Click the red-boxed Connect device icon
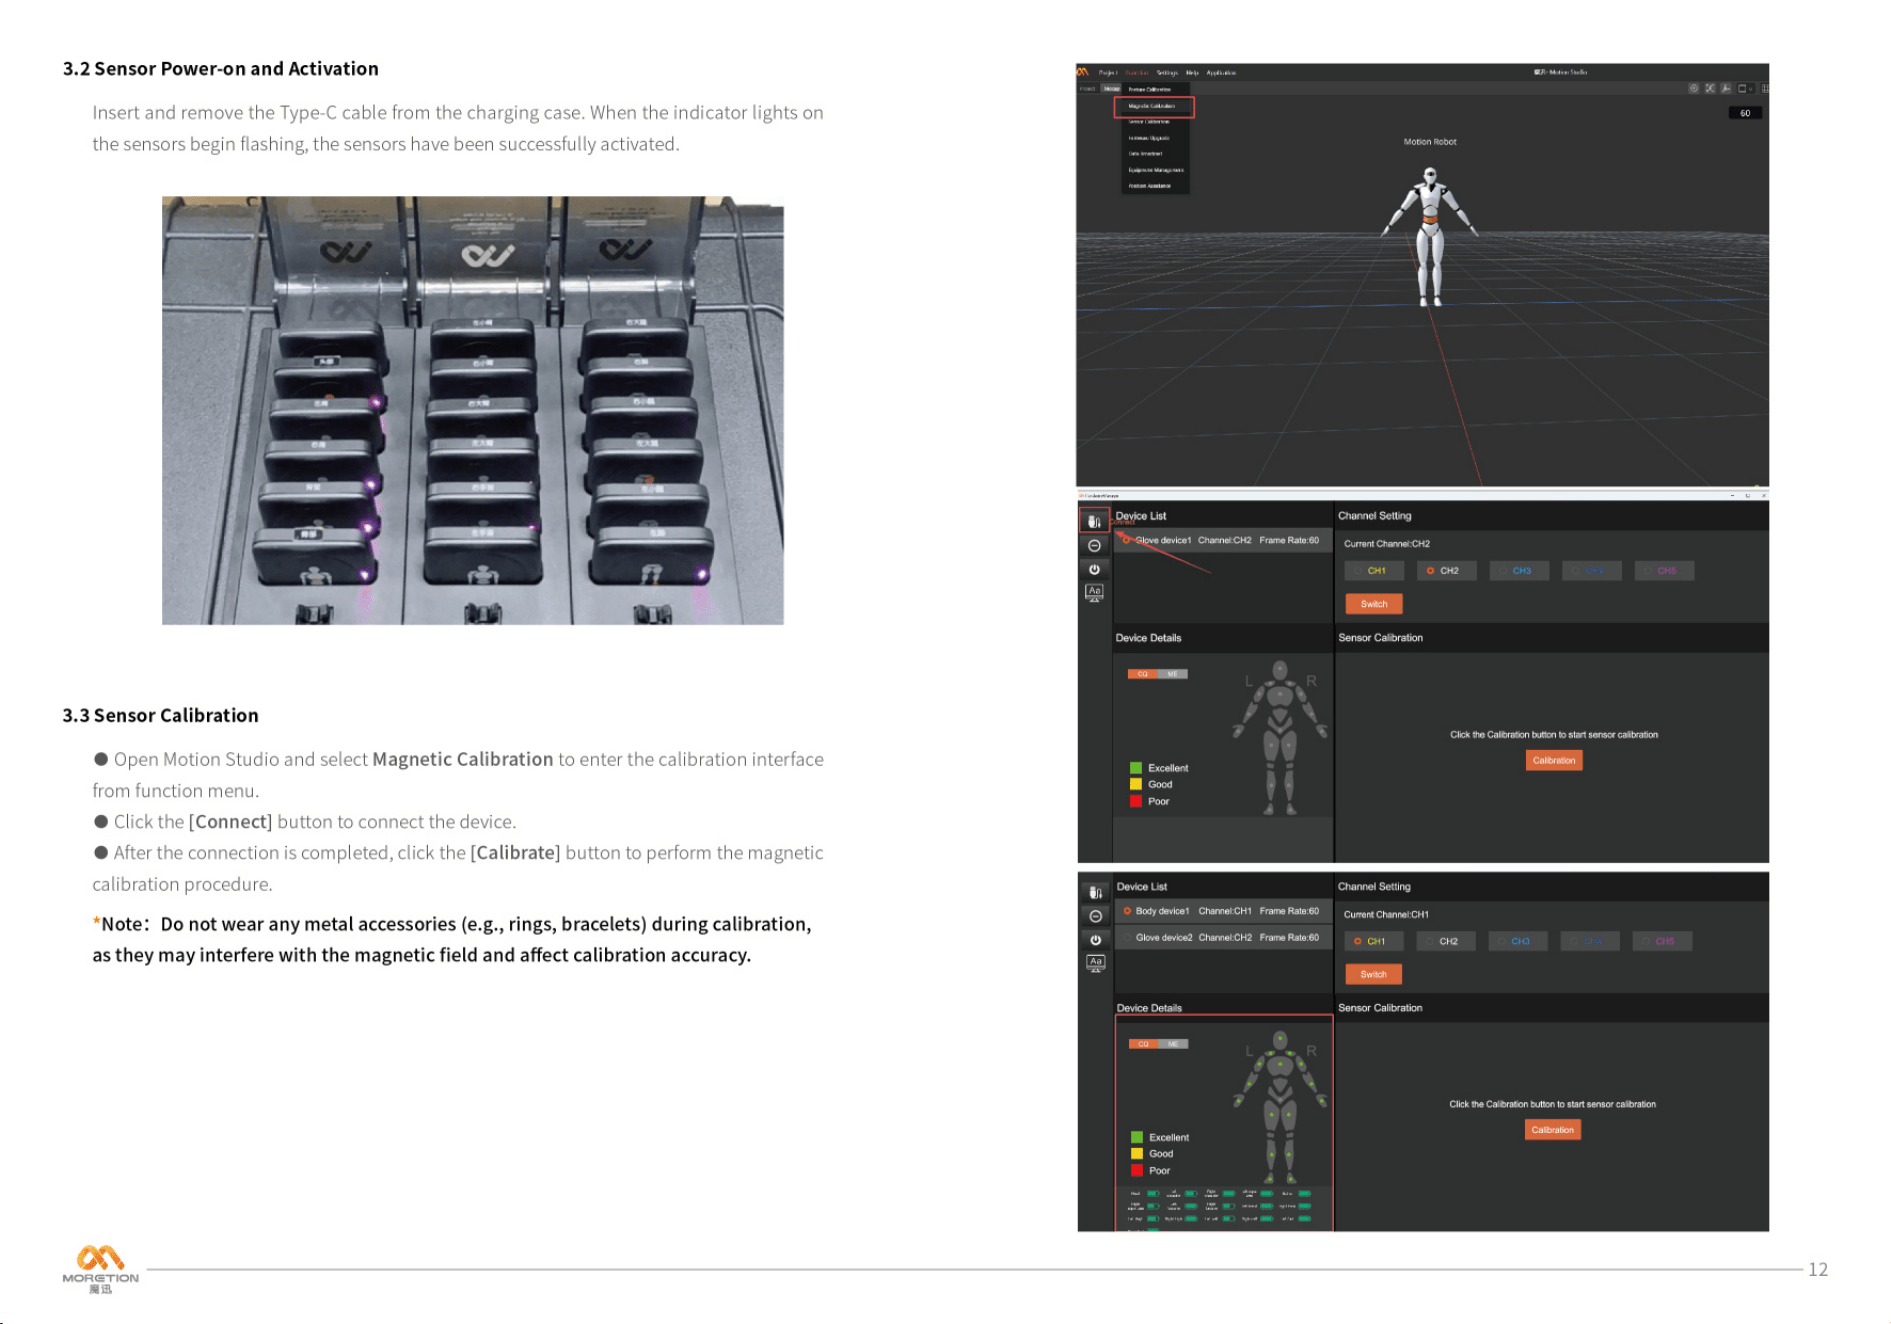 [1094, 521]
